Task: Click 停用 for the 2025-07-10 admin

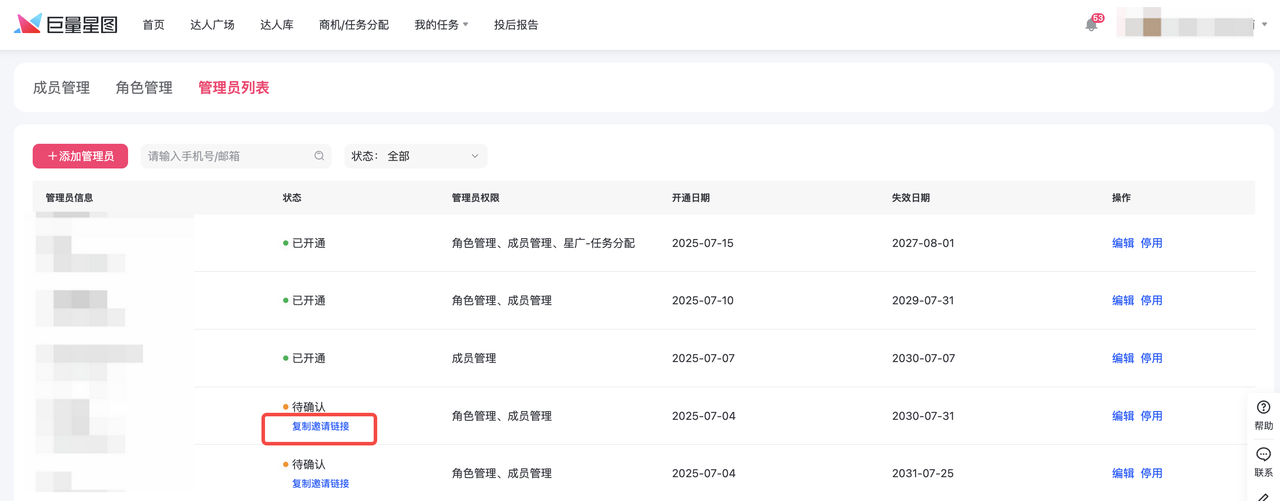Action: tap(1151, 301)
